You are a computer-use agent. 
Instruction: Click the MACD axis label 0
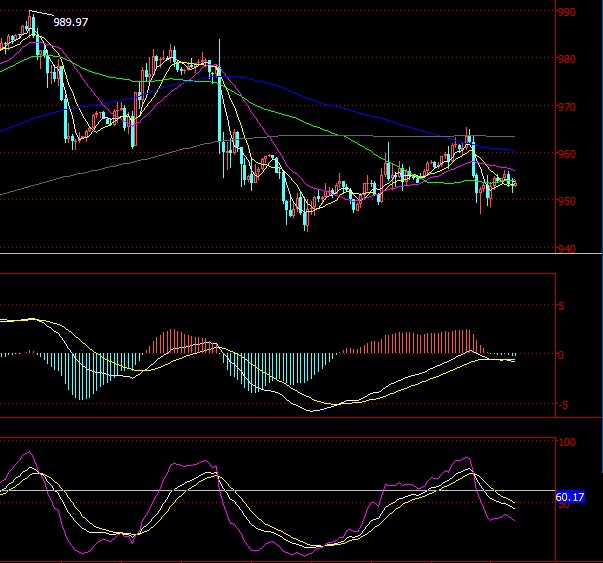coord(561,355)
